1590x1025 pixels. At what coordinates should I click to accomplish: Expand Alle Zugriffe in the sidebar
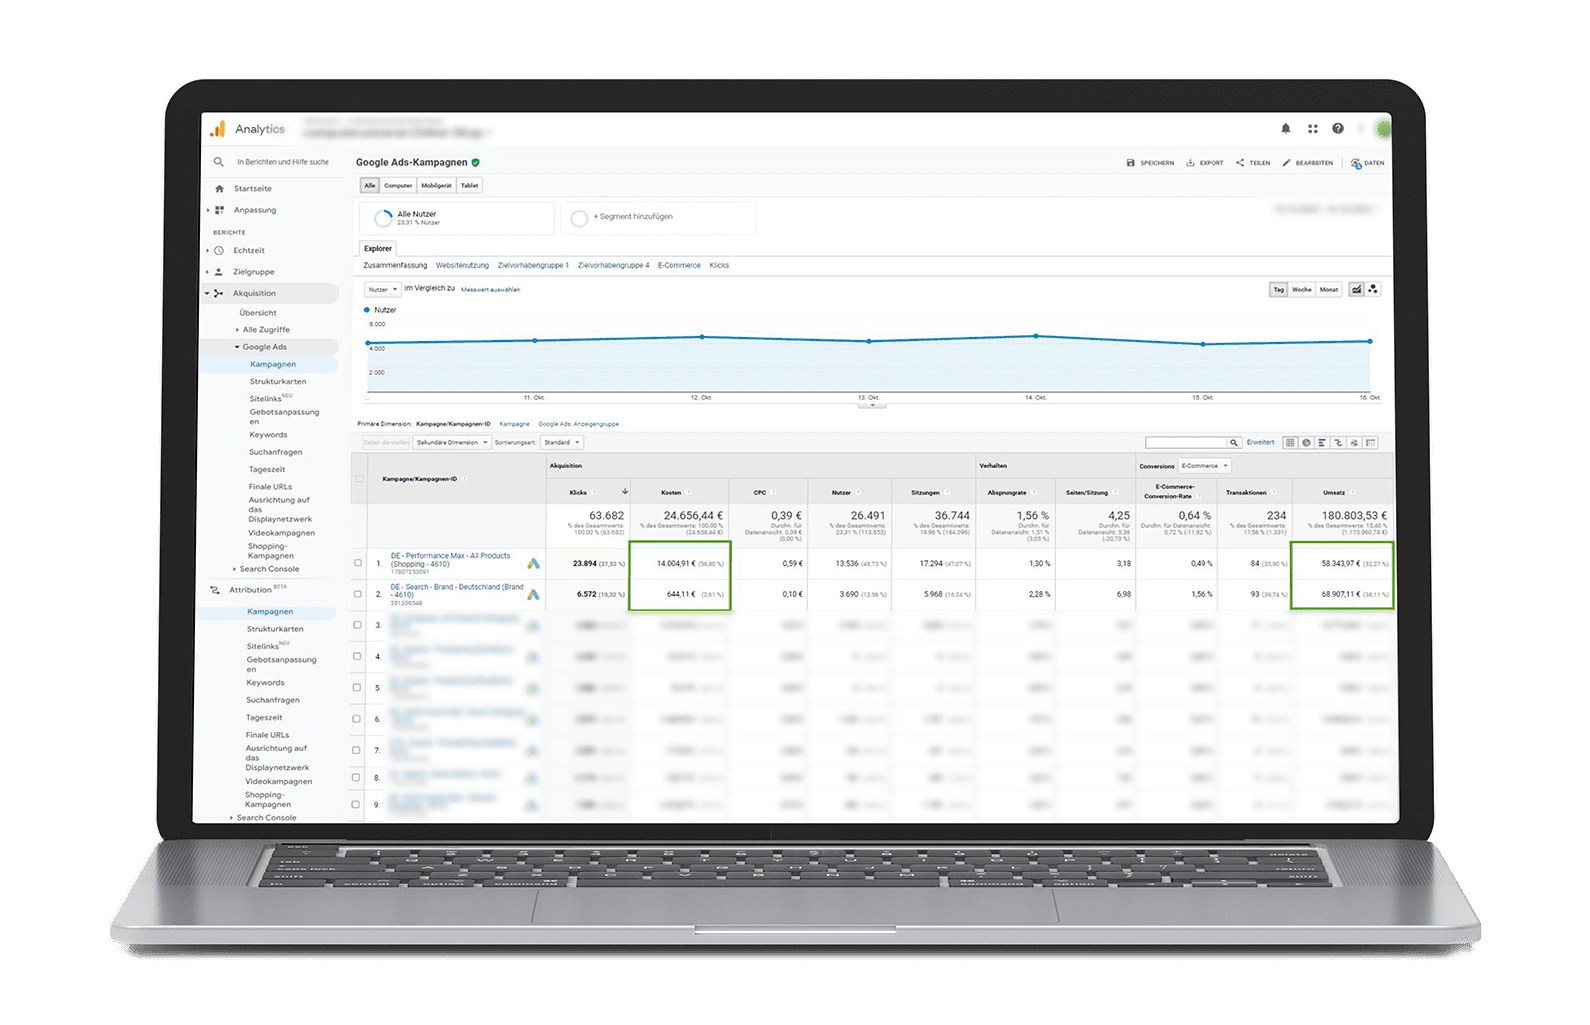[238, 330]
